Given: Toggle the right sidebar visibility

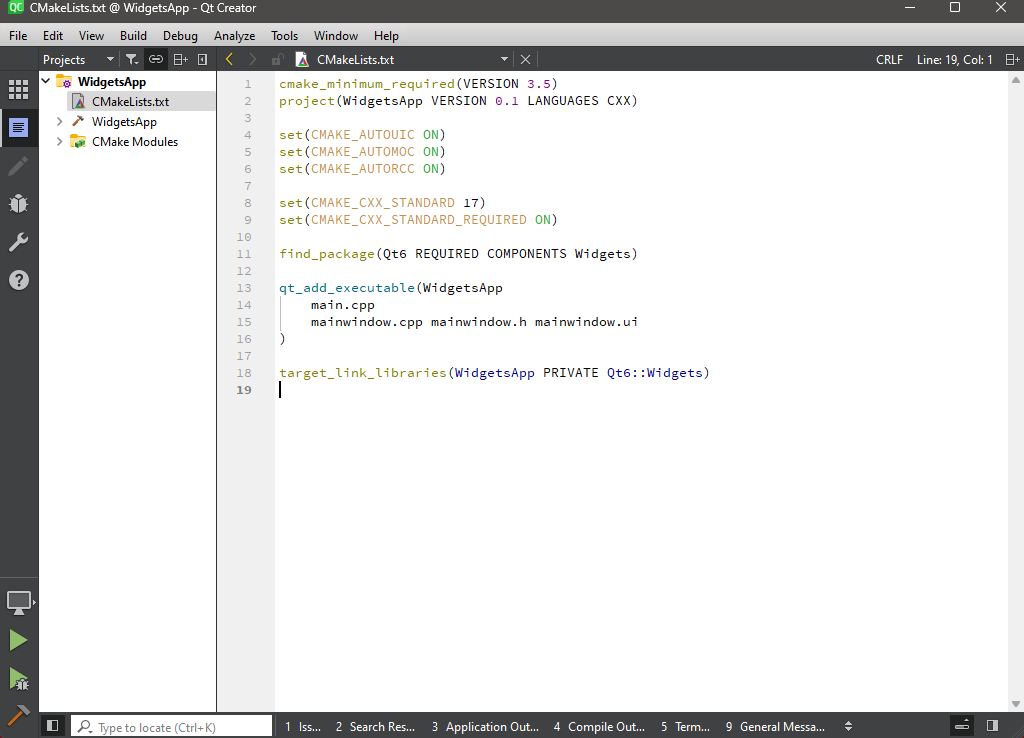Looking at the screenshot, I should [992, 726].
